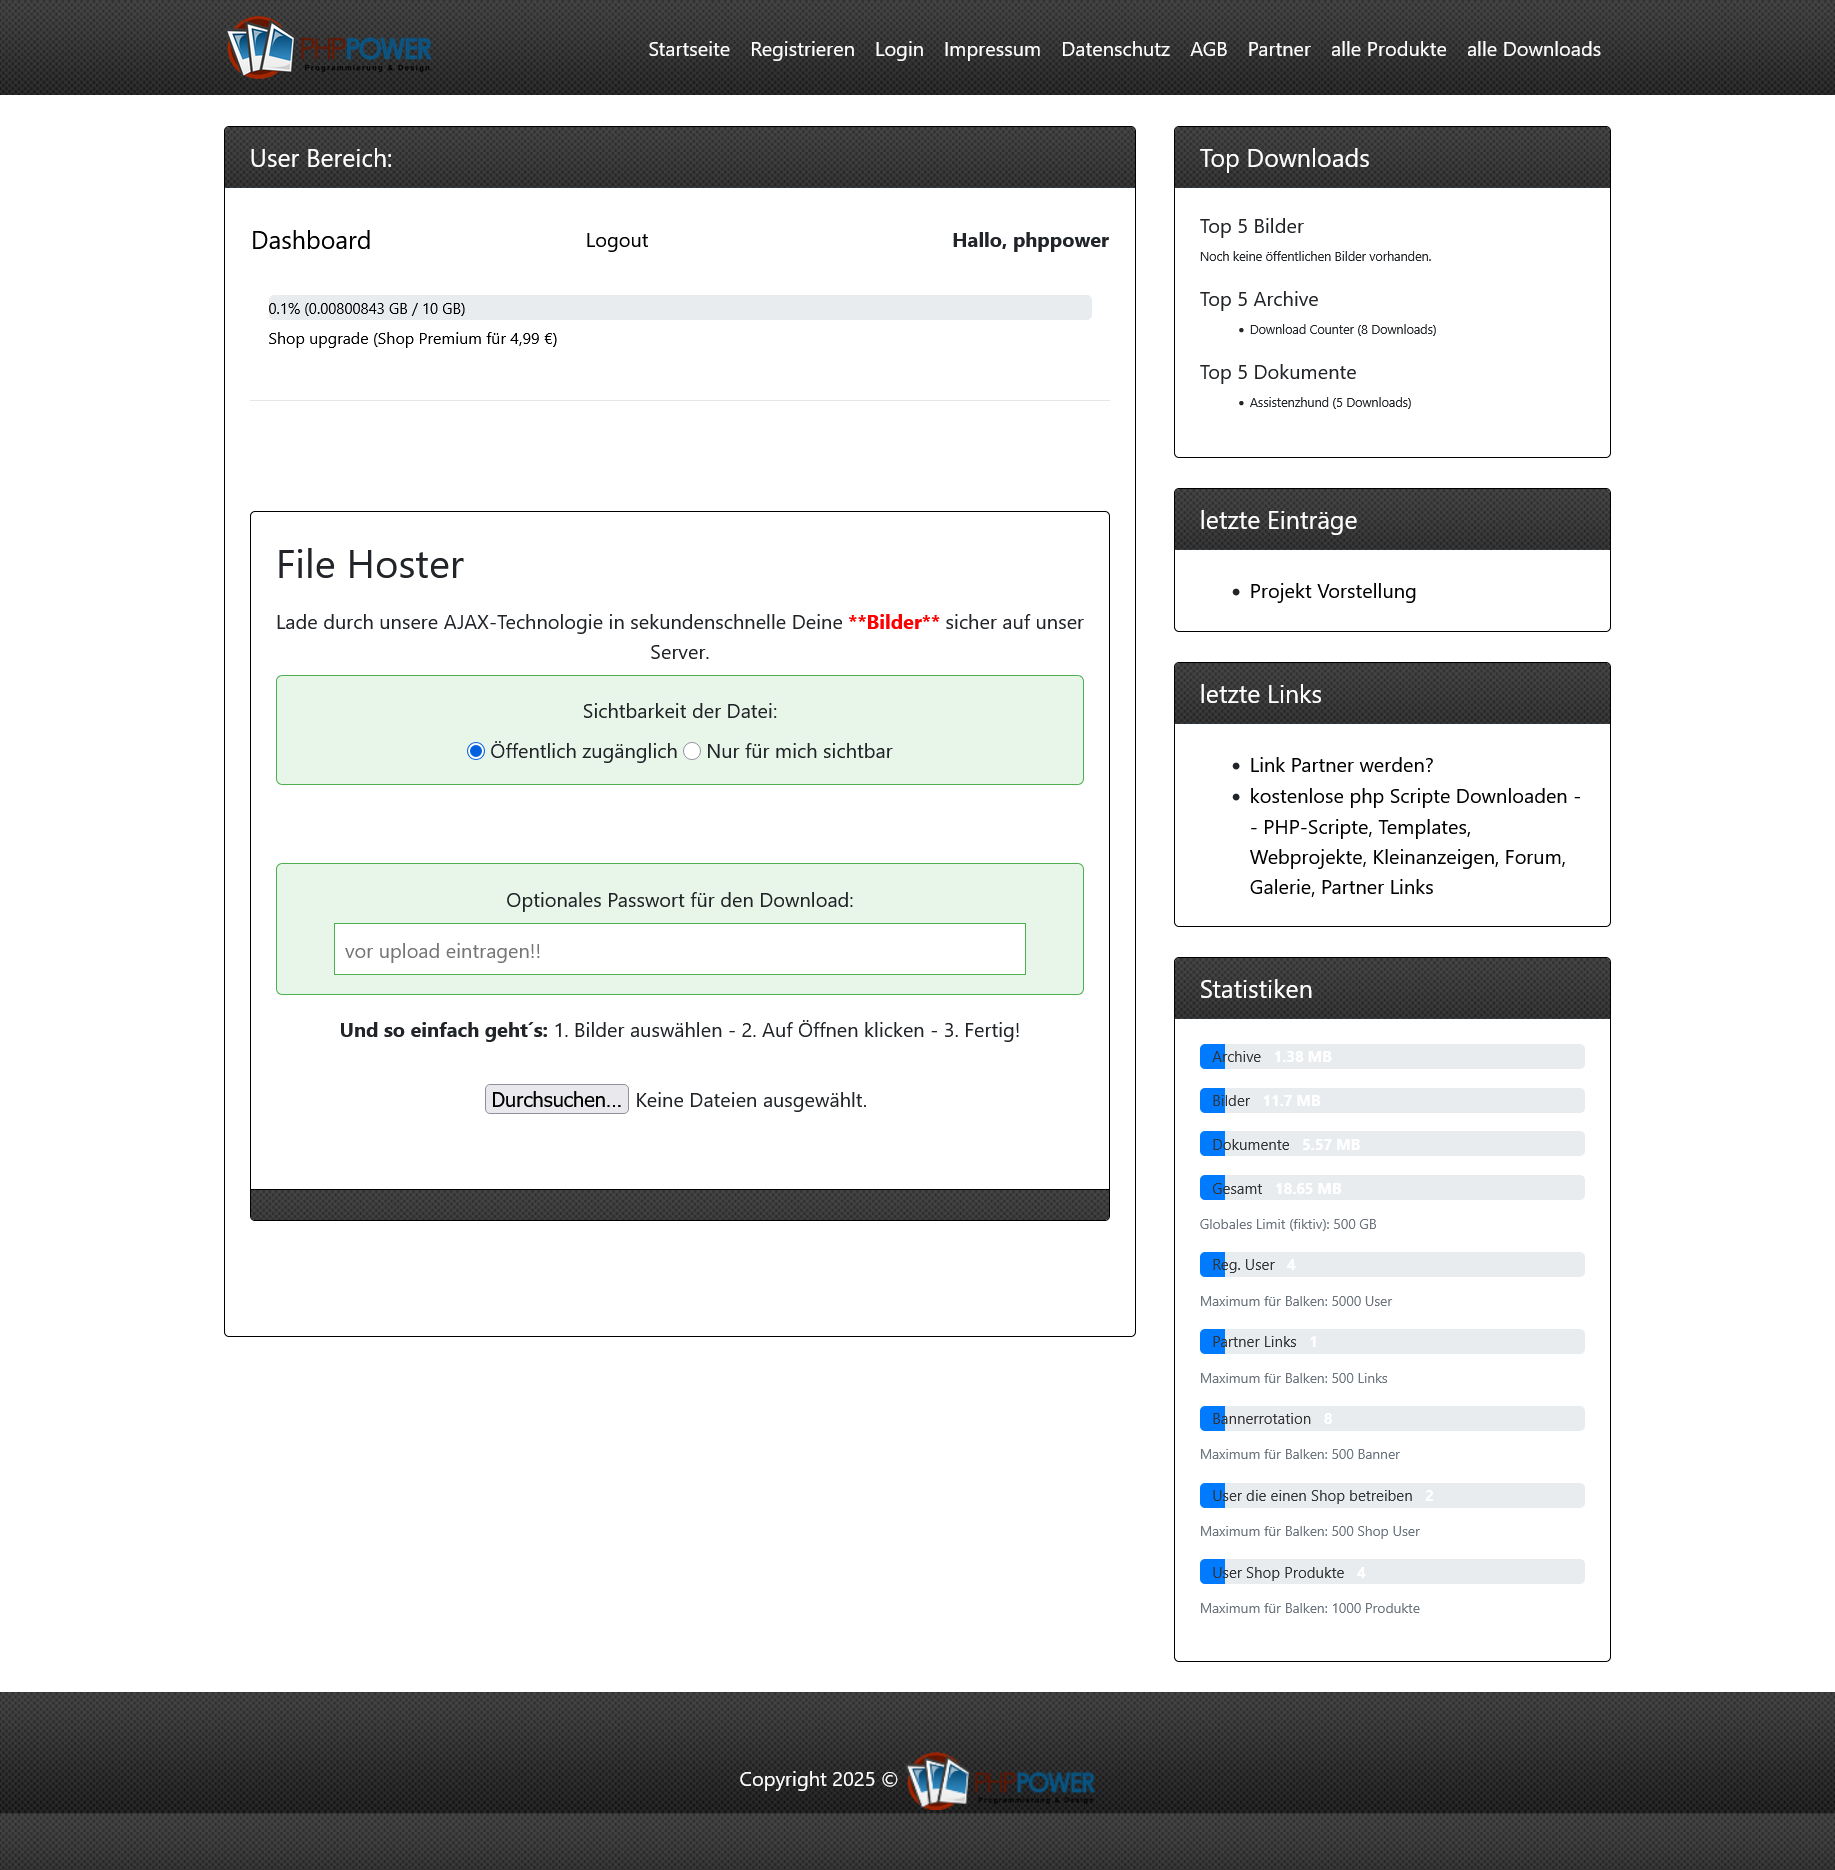The width and height of the screenshot is (1835, 1870).
Task: Select 'Nur für mich sichtbar' radio option
Action: (x=692, y=751)
